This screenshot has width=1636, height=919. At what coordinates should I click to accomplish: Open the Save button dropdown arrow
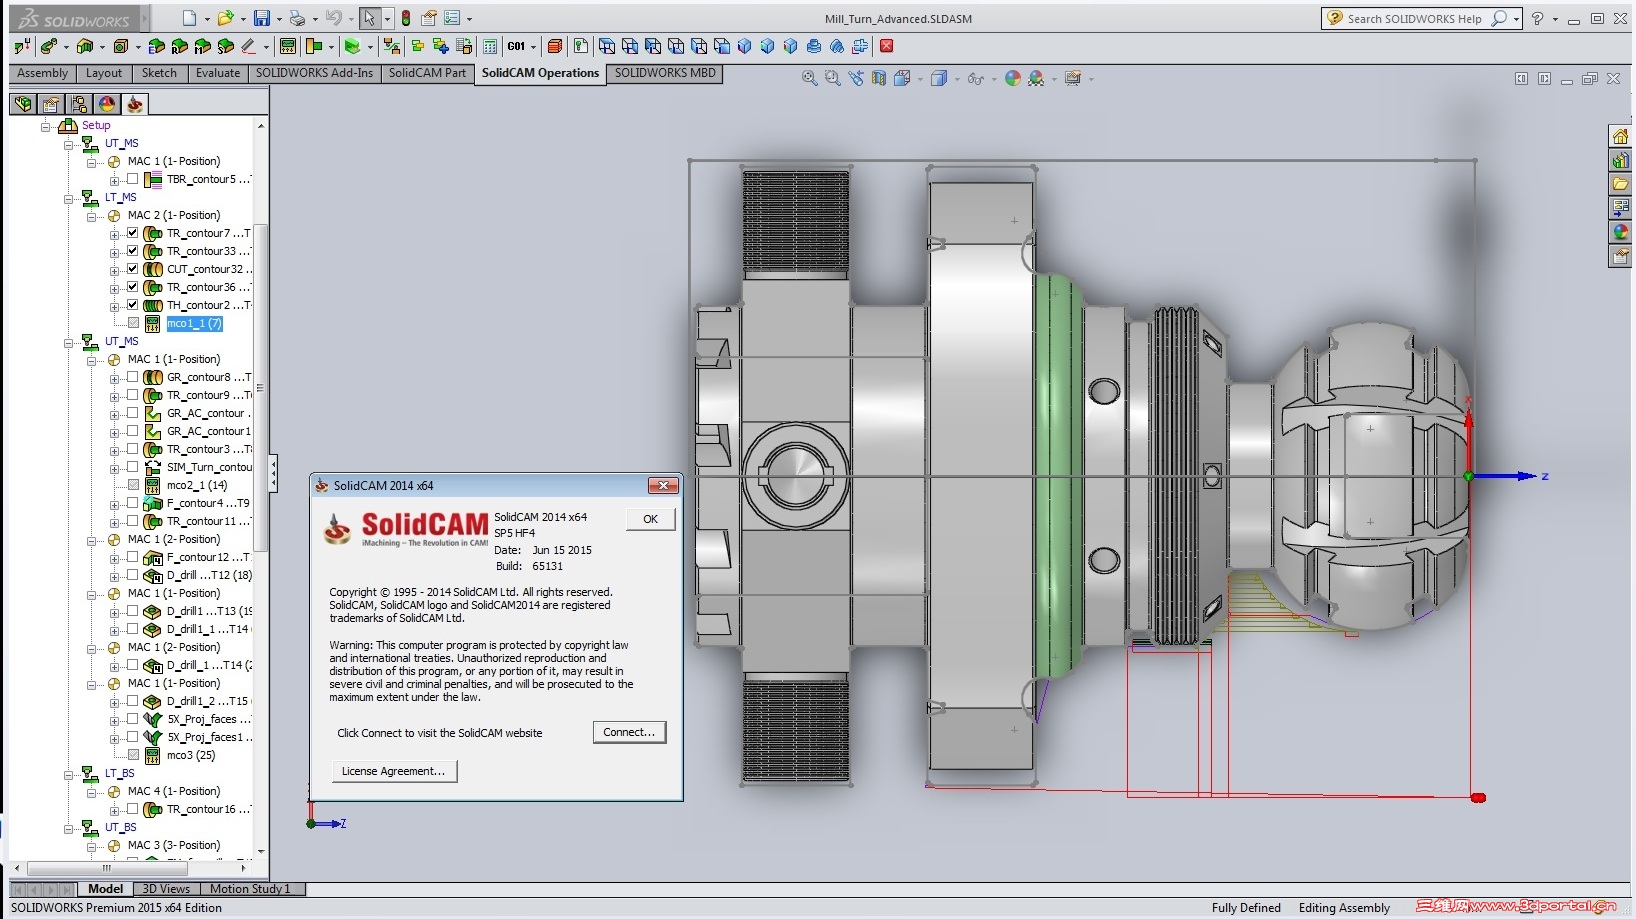[x=279, y=19]
